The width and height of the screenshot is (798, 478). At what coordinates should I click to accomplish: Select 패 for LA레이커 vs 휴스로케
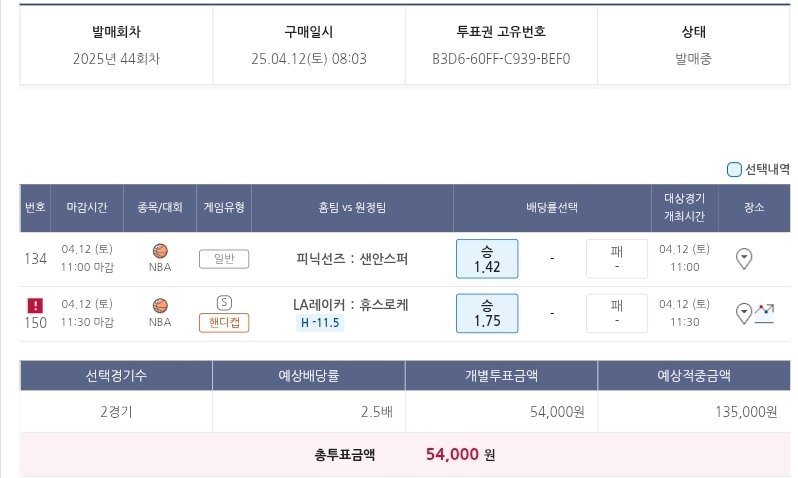pos(616,313)
